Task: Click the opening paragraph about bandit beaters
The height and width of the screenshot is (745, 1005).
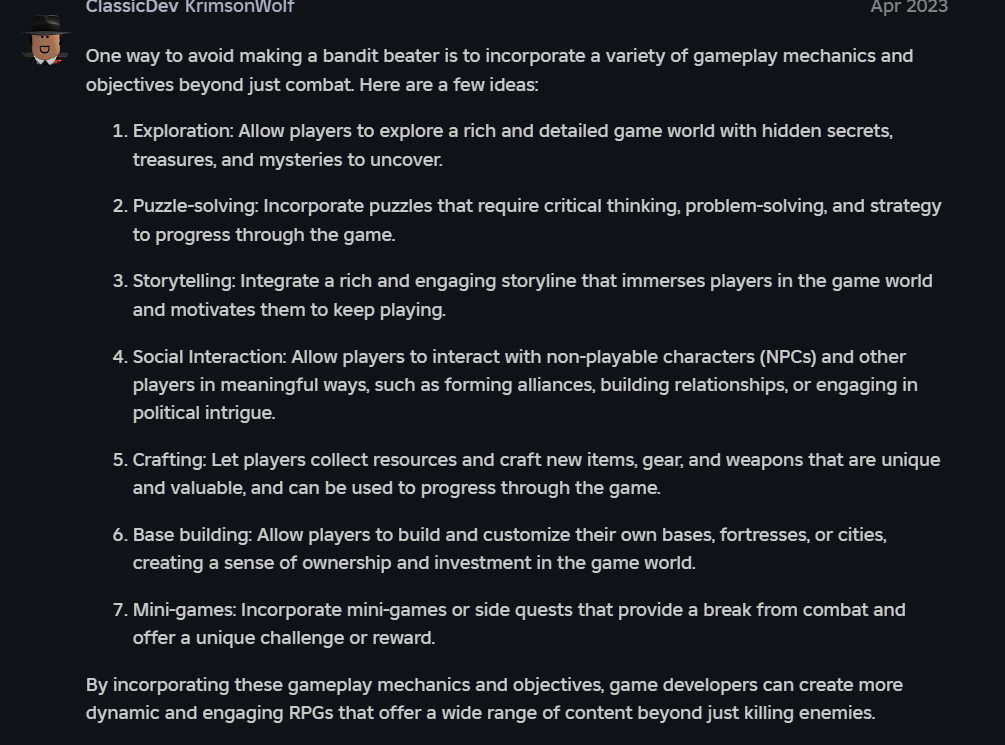Action: click(498, 56)
